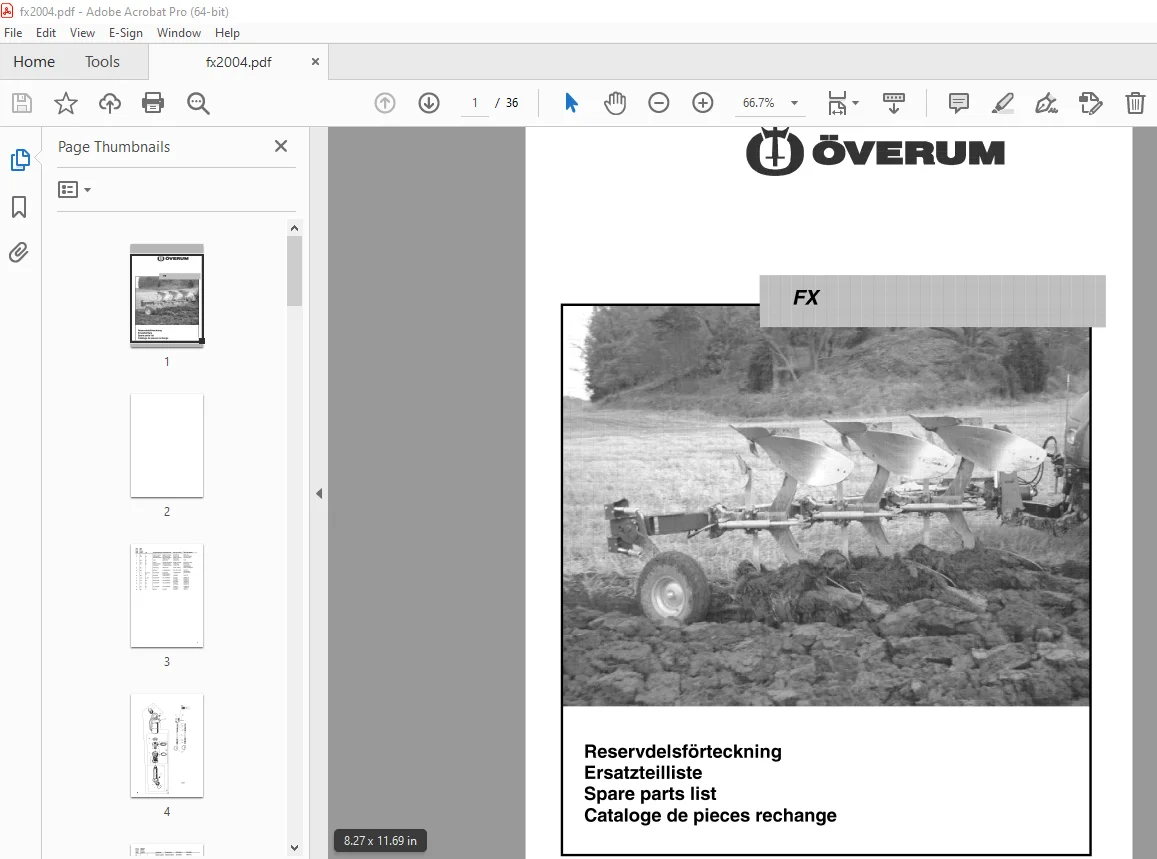Activate the Hand pan tool

[x=615, y=103]
